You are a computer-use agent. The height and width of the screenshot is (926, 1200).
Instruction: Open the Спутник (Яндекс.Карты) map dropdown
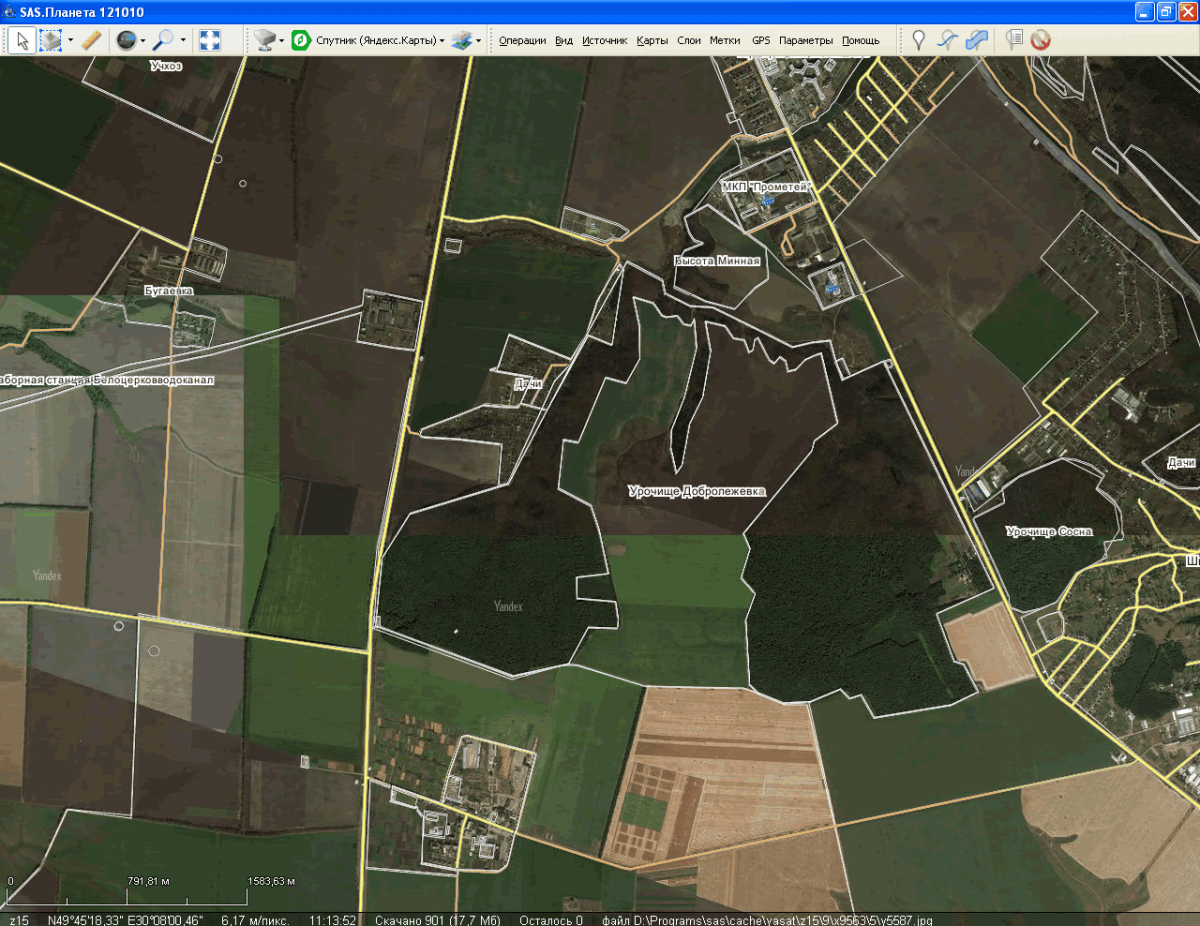(x=379, y=41)
